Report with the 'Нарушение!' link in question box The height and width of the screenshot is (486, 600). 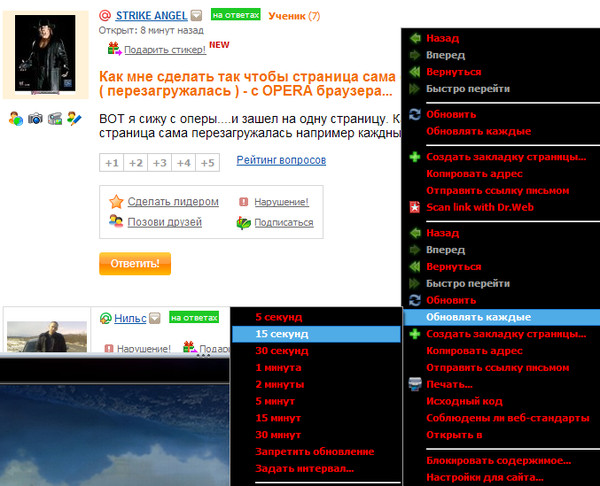pyautogui.click(x=282, y=202)
